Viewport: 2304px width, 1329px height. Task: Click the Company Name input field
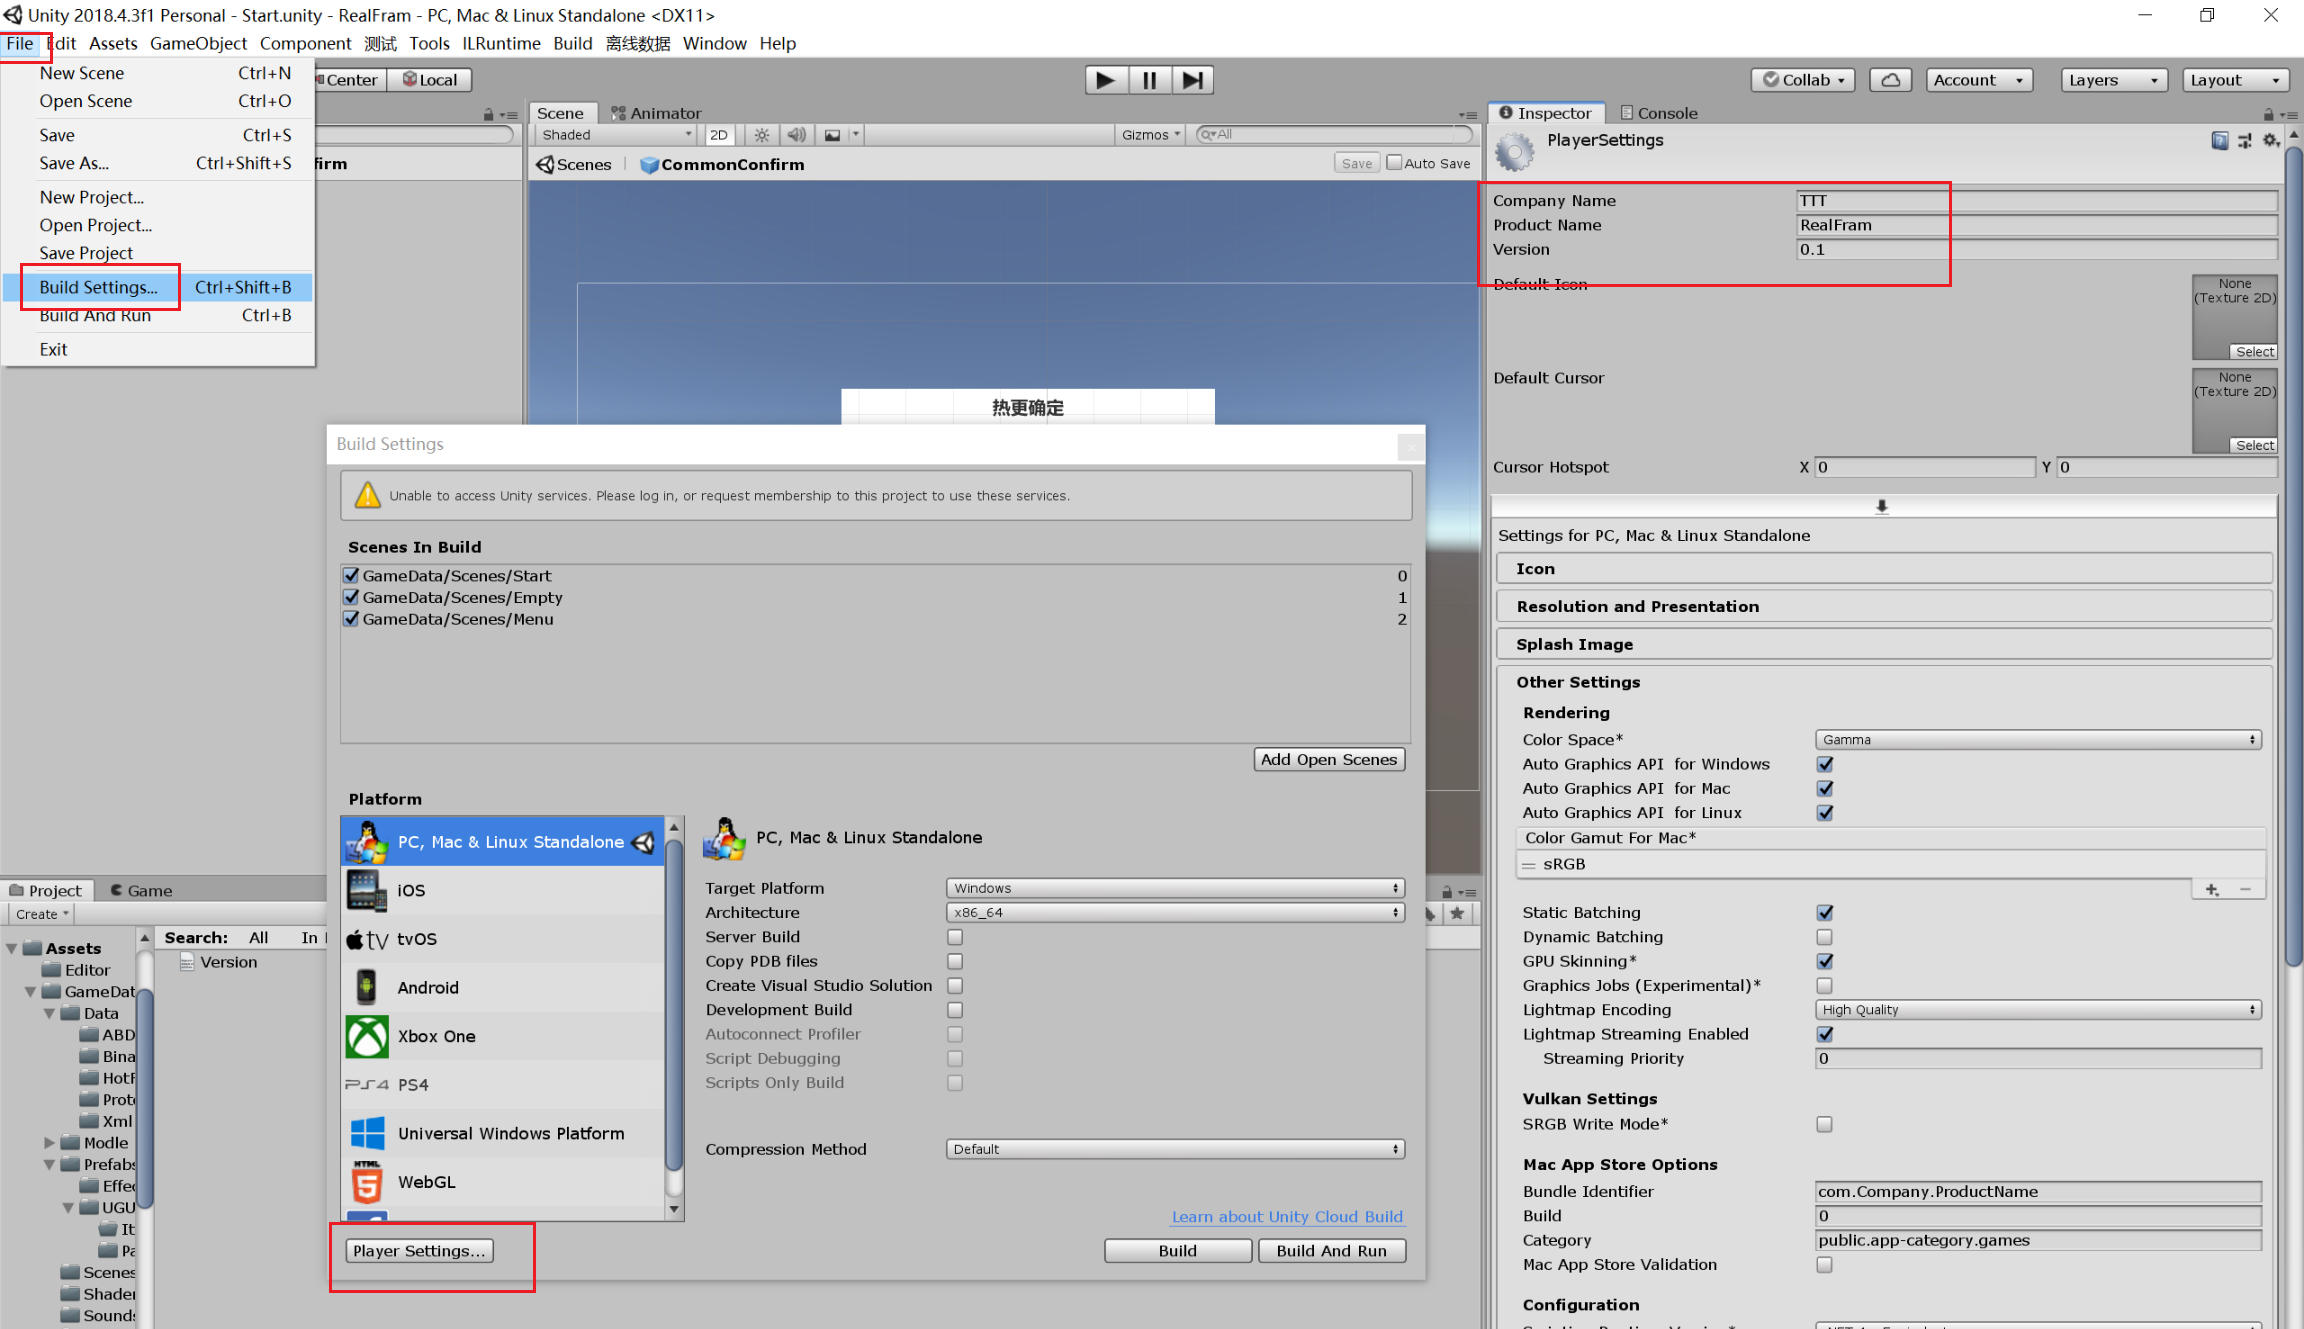[x=2037, y=201]
